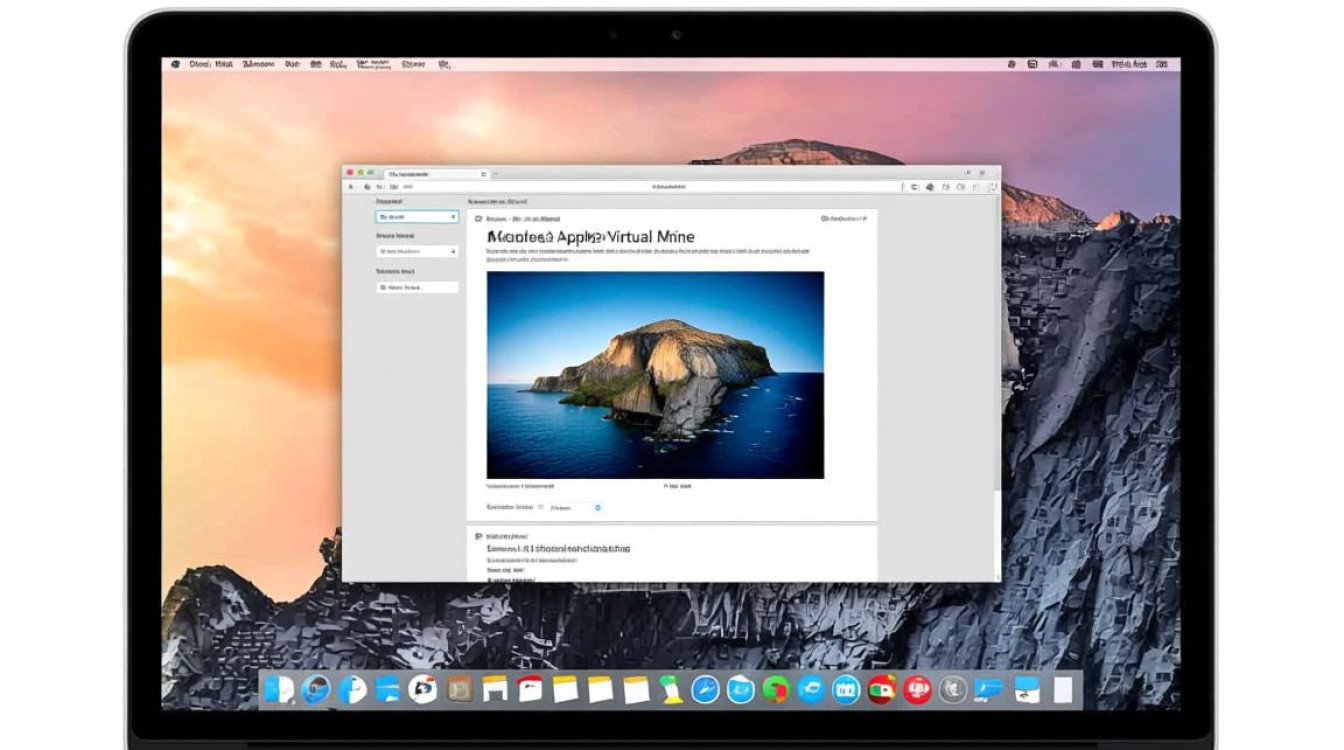Viewport: 1344px width, 750px height.
Task: Click the "Virtual Mine" article headline
Action: tap(590, 237)
